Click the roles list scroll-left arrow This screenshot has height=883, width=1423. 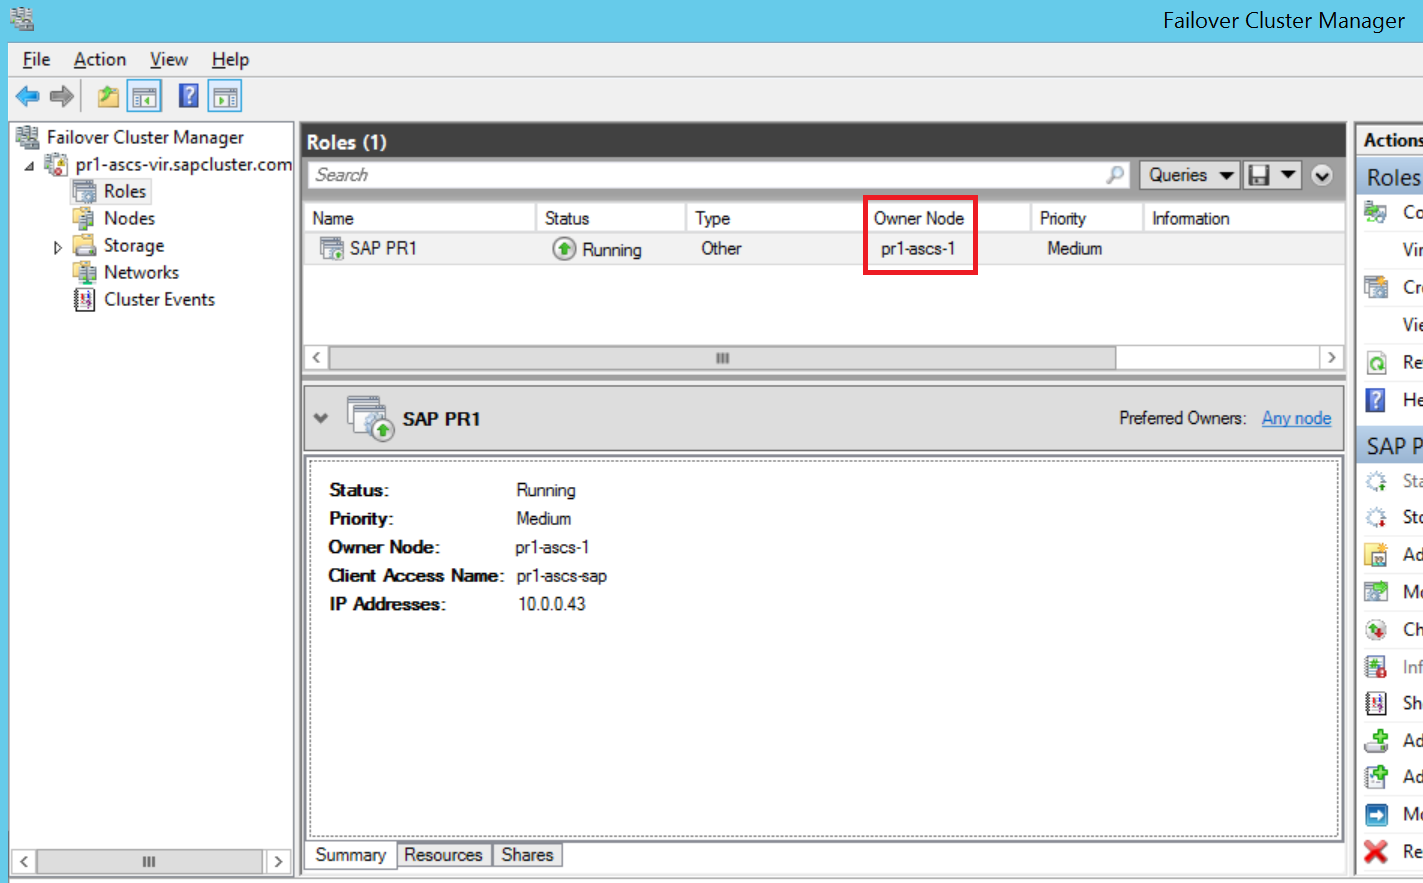316,358
